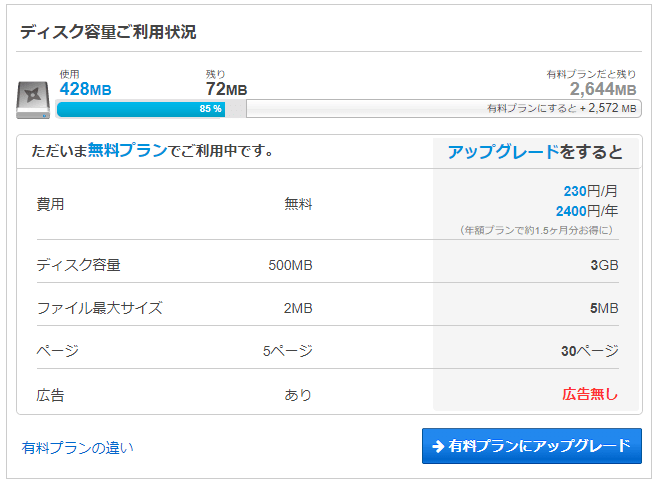
Task: Click the red 広告無し text
Action: [x=590, y=394]
